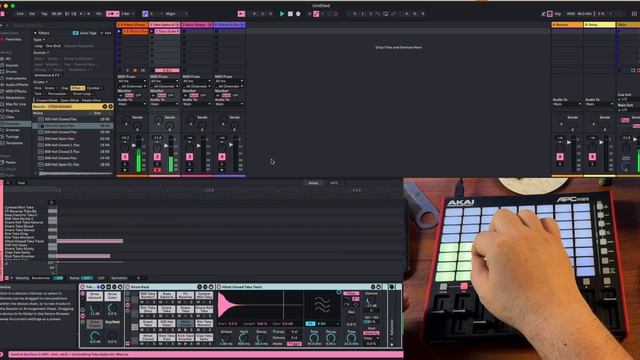Enable MIDI map mode
The width and height of the screenshot is (640, 360).
pyautogui.click(x=571, y=13)
